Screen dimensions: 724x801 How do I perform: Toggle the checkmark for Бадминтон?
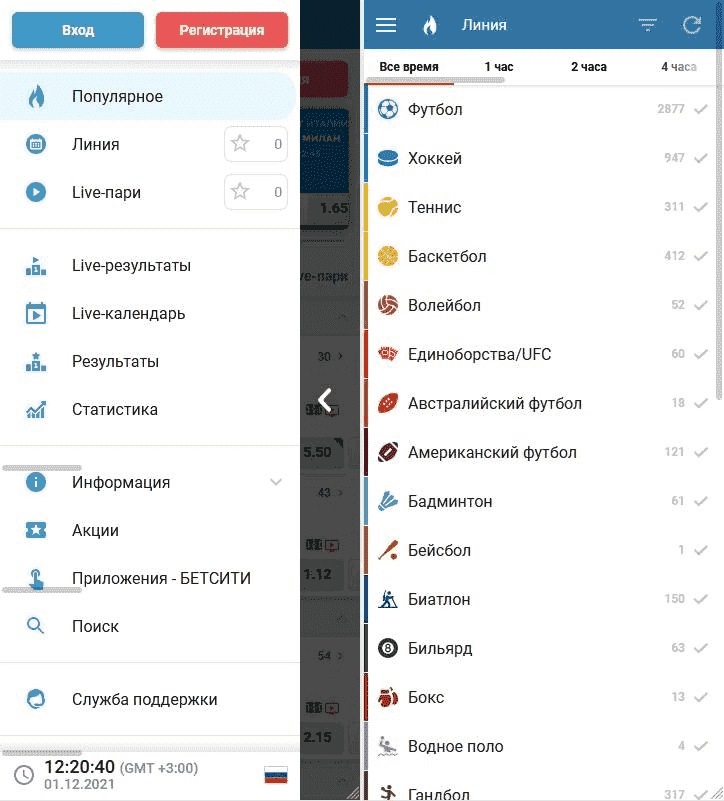point(701,501)
